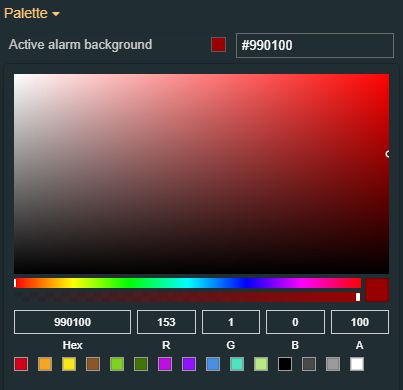Click the R value field showing 153

(166, 322)
